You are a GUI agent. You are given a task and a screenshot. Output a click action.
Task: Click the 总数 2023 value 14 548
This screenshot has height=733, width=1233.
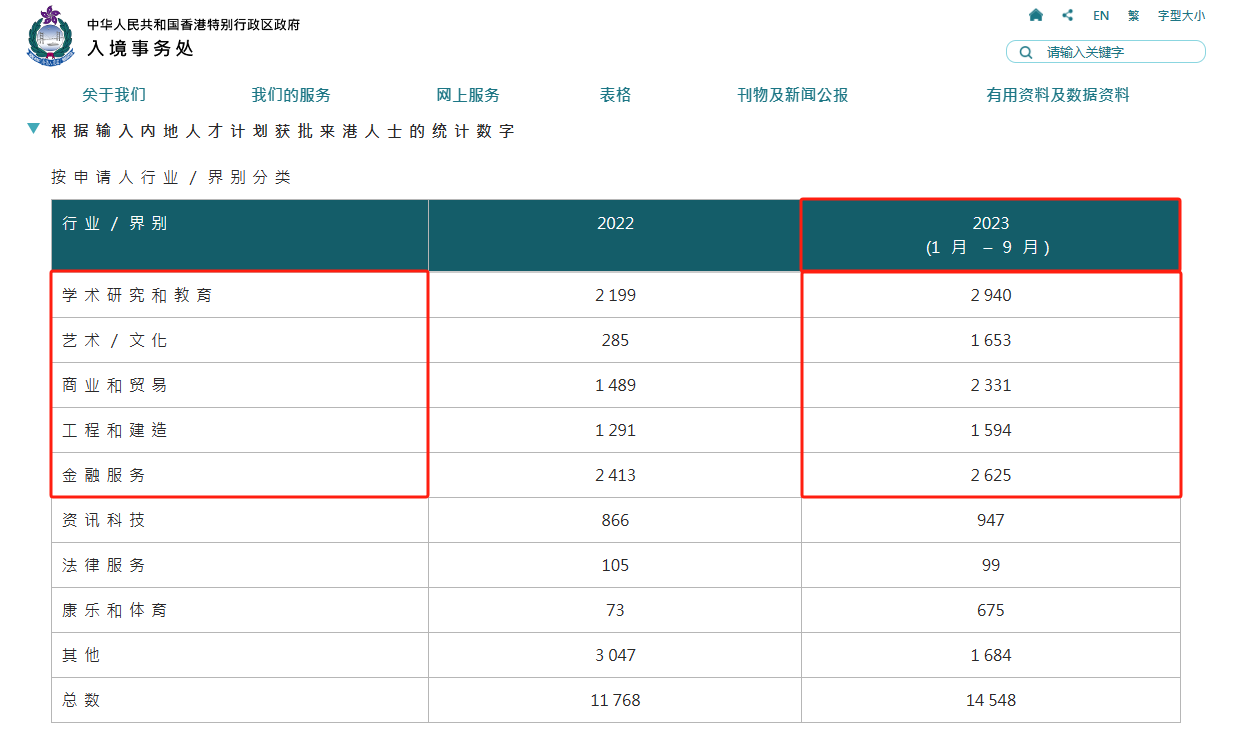pyautogui.click(x=991, y=700)
